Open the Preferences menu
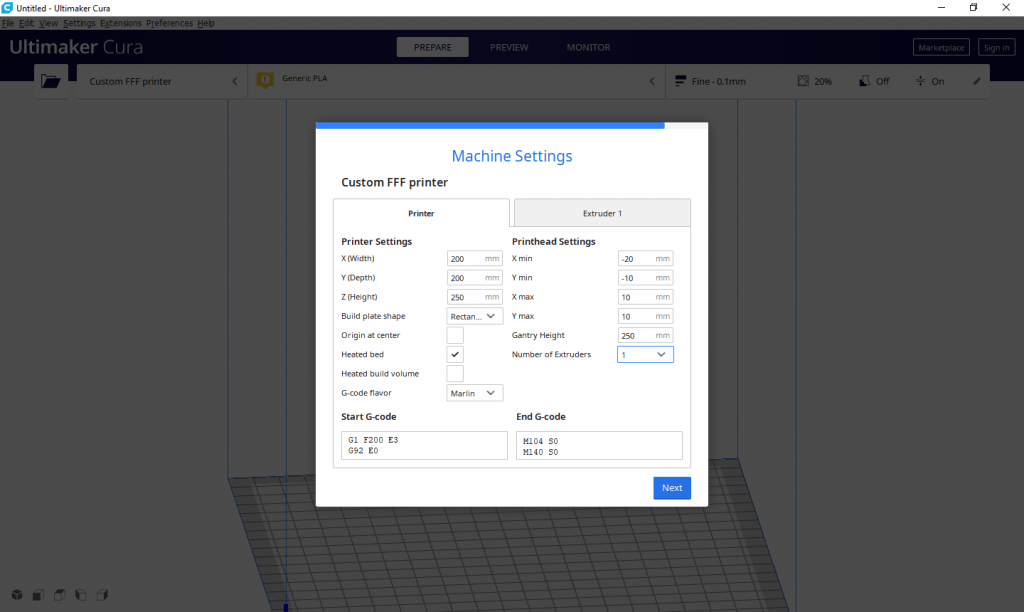Image resolution: width=1024 pixels, height=612 pixels. click(169, 23)
